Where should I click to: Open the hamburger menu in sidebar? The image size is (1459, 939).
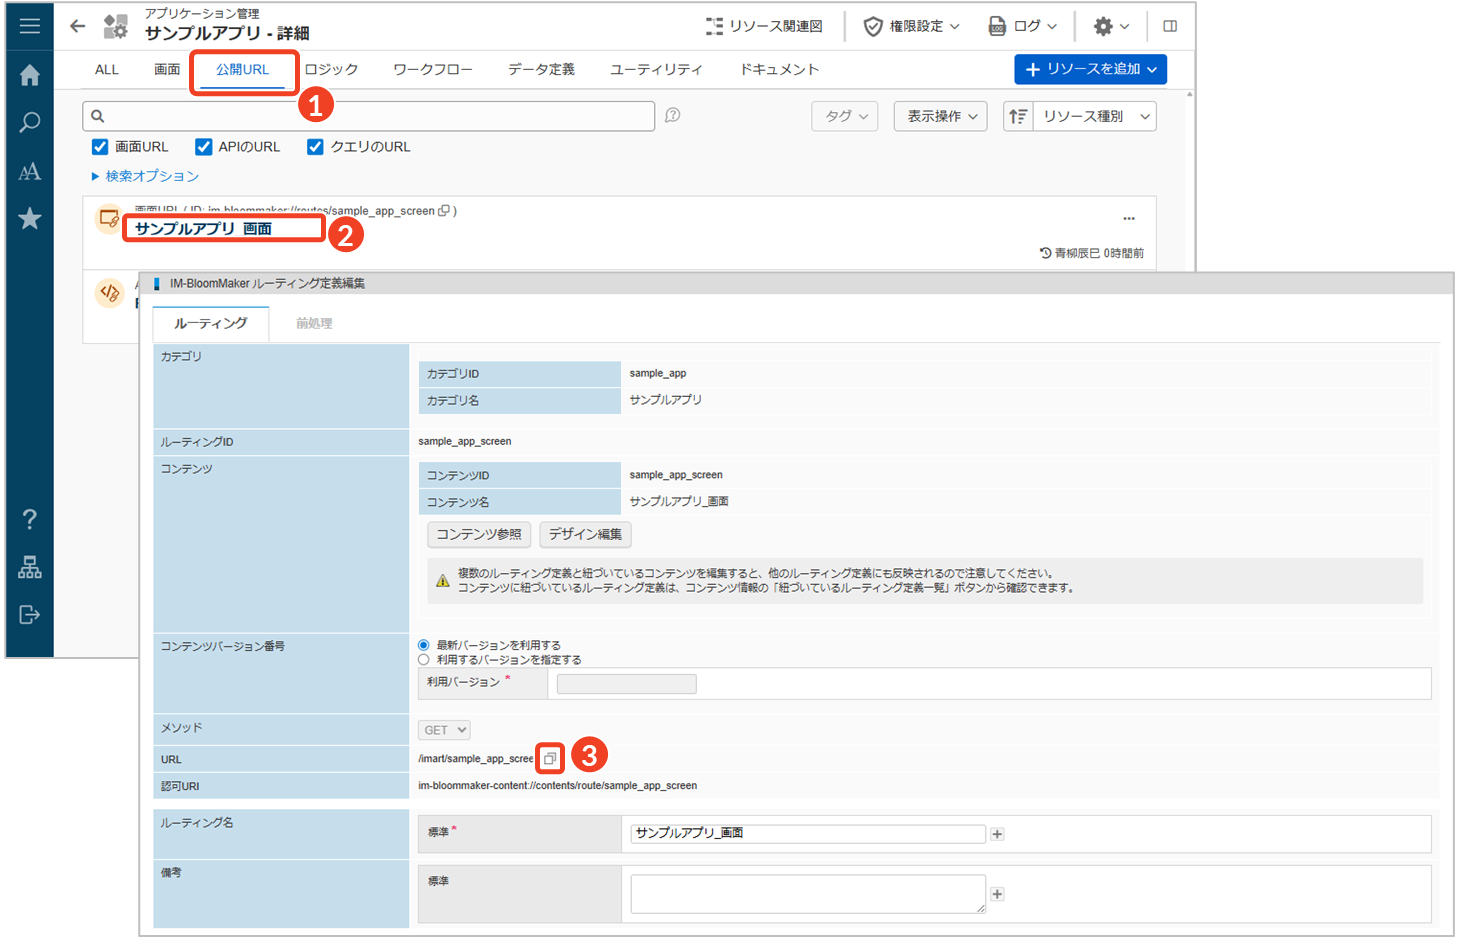coord(30,26)
